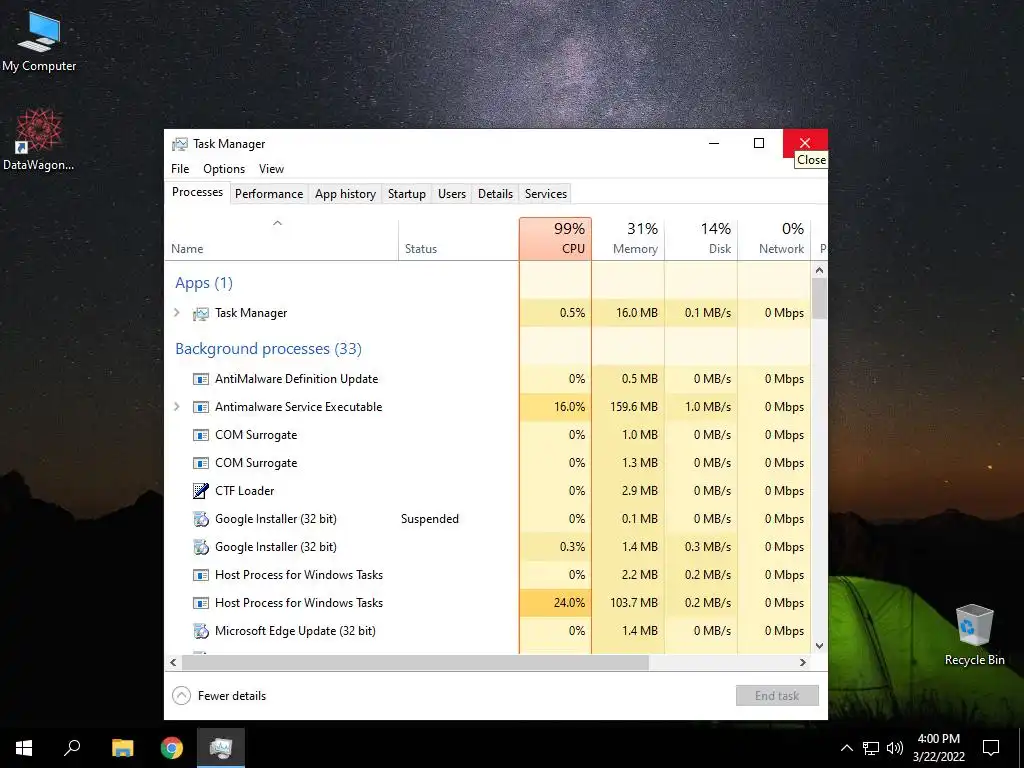Click the Suspended status text
The width and height of the screenshot is (1024, 768).
tap(430, 519)
